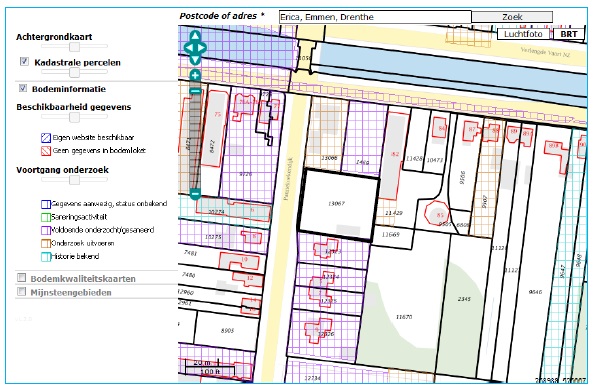This screenshot has height=391, width=595.
Task: Uncheck the Kadastrale percelen checkbox
Action: pos(24,61)
